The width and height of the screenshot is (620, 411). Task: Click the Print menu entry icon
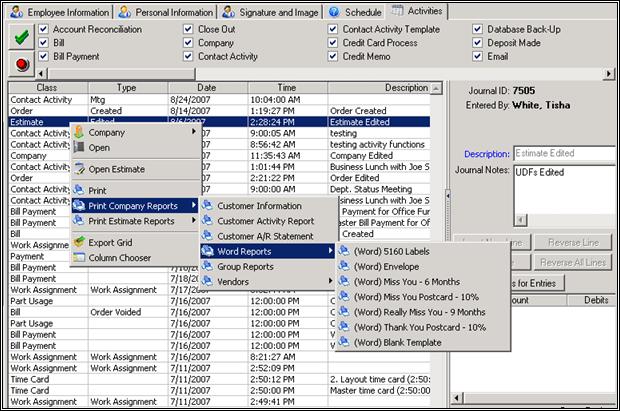pos(79,190)
